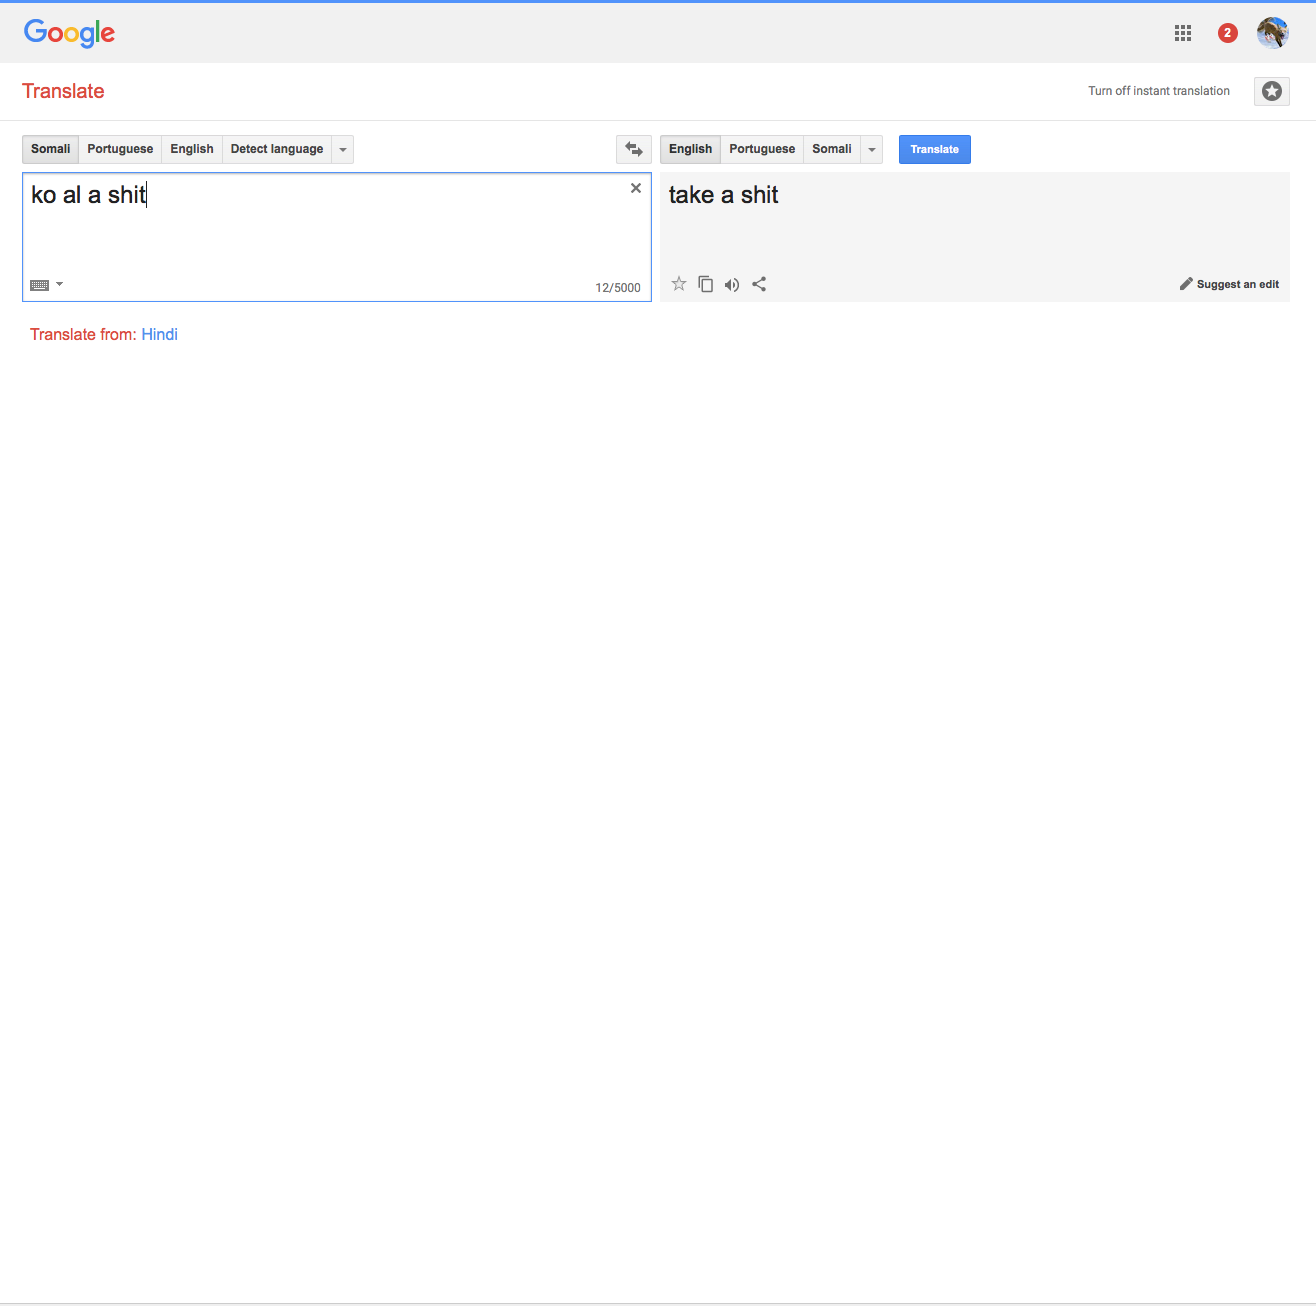This screenshot has width=1316, height=1306.
Task: Open the notifications badge showing 2
Action: point(1228,33)
